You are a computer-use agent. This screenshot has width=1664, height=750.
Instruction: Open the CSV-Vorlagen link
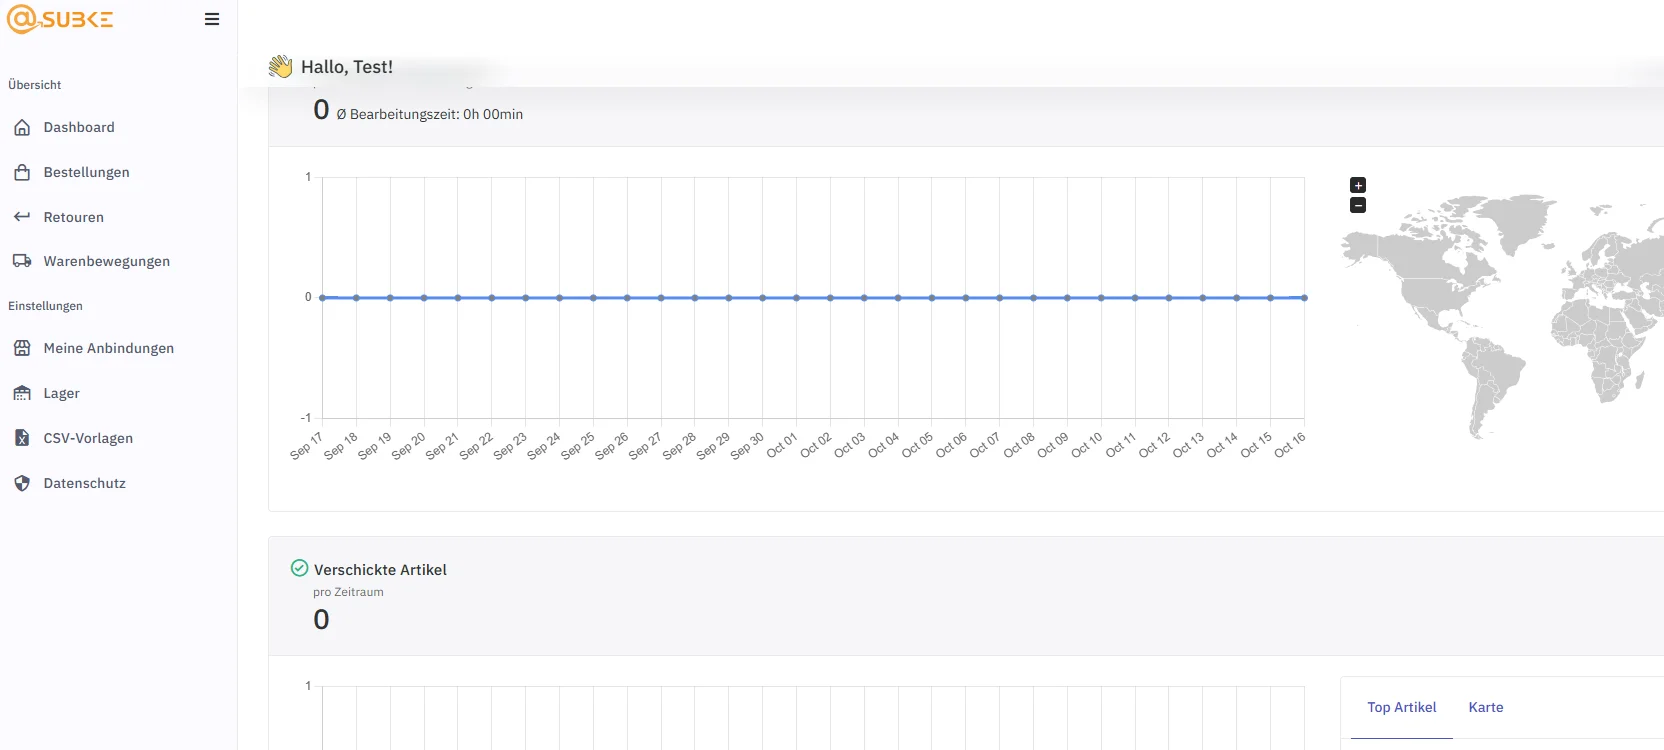pos(88,438)
